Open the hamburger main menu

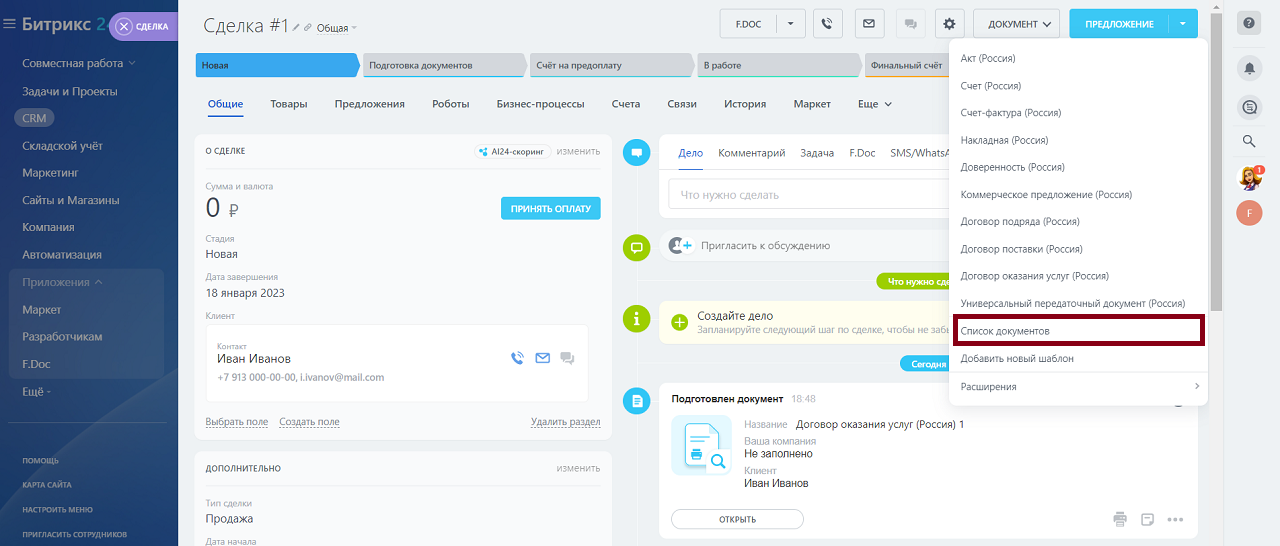pos(9,25)
